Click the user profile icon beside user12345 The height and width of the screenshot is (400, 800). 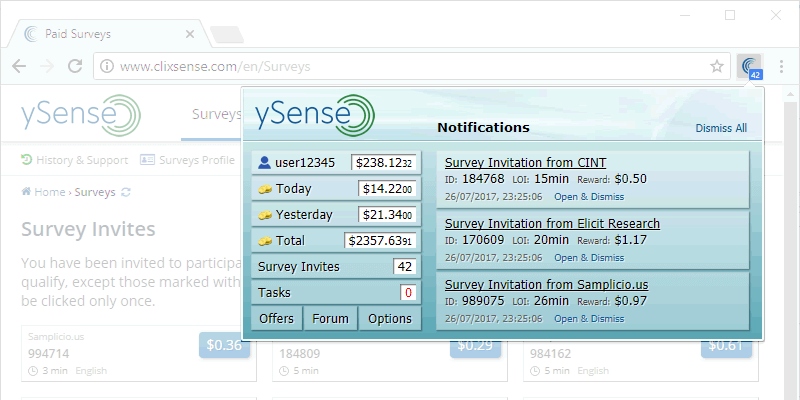264,163
